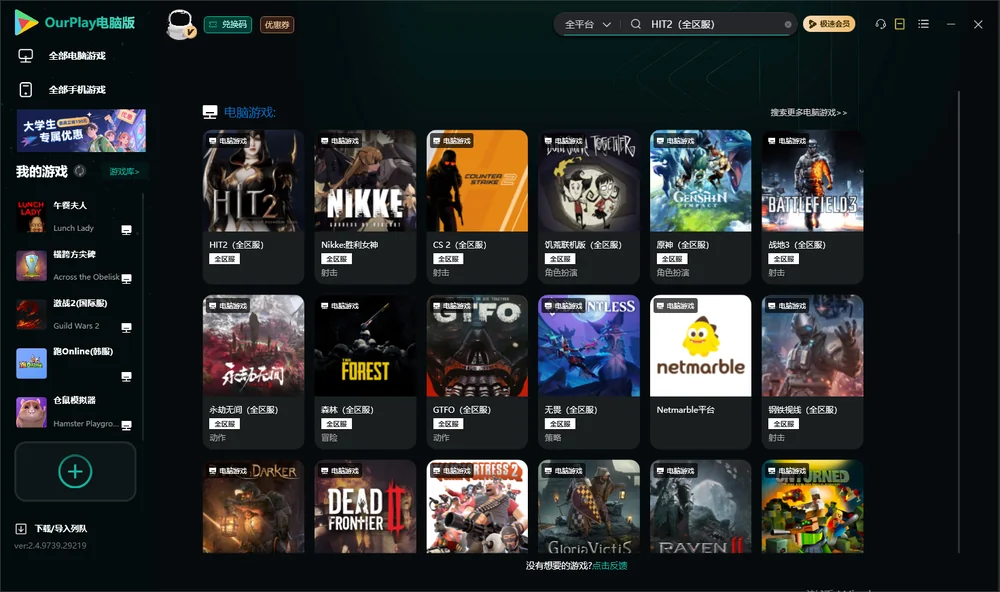Open 仓鼠模拟器 Hamster Playground entry
The width and height of the screenshot is (1000, 592).
pos(74,411)
